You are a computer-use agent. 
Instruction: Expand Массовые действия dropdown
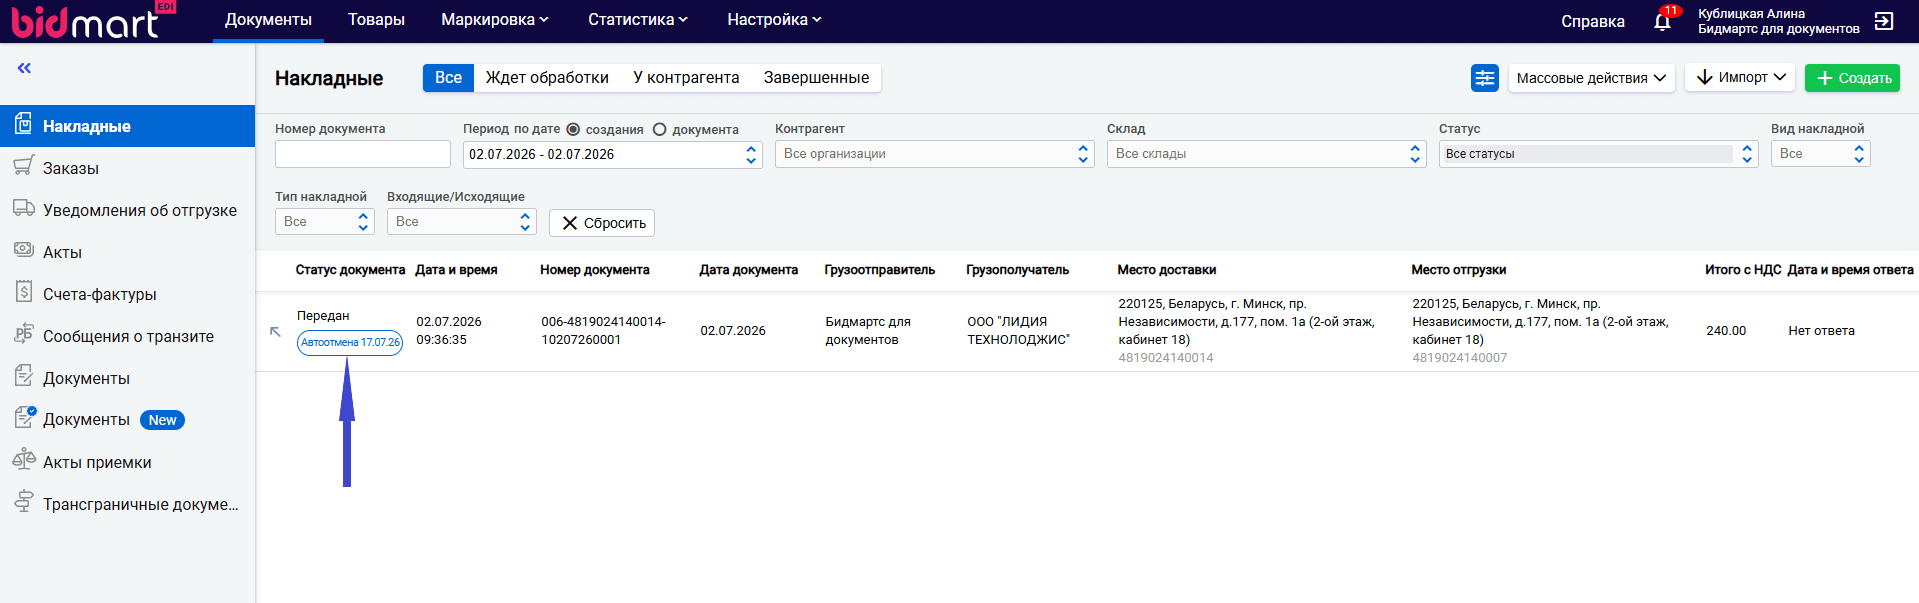coord(1591,78)
